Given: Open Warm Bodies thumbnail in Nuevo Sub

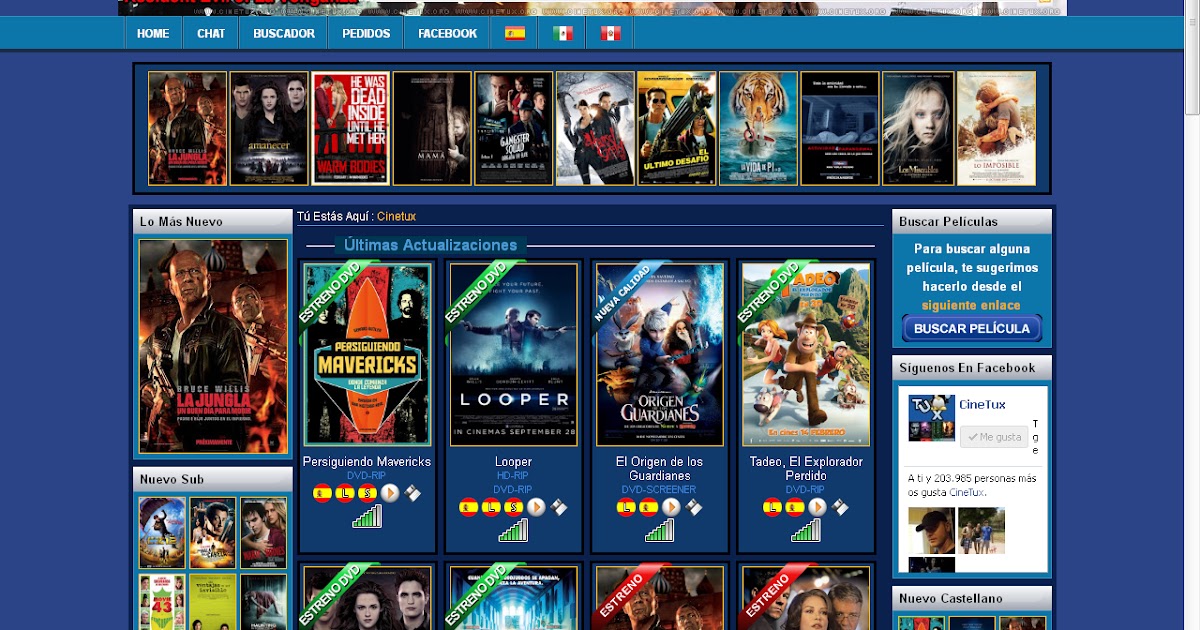Looking at the screenshot, I should pos(263,533).
